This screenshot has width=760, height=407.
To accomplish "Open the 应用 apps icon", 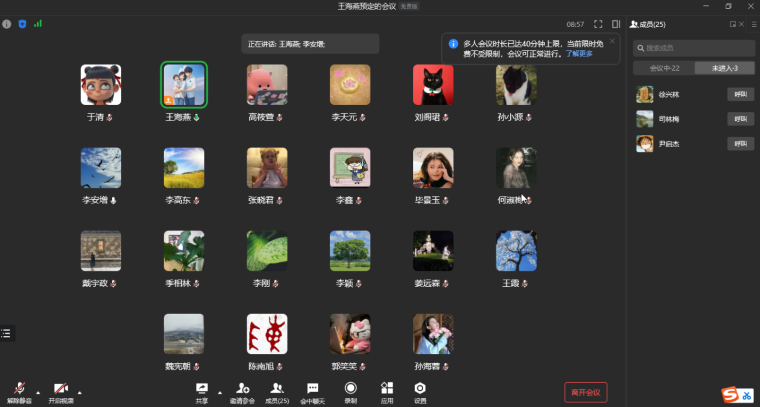I will 387,391.
